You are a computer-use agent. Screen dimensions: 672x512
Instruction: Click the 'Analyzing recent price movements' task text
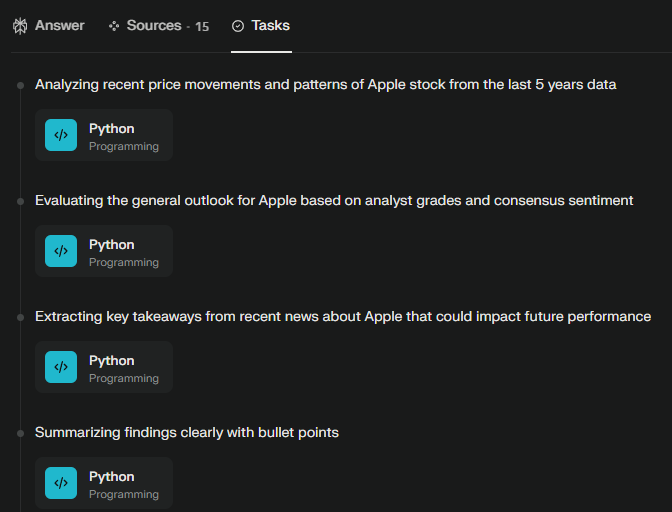pos(326,84)
